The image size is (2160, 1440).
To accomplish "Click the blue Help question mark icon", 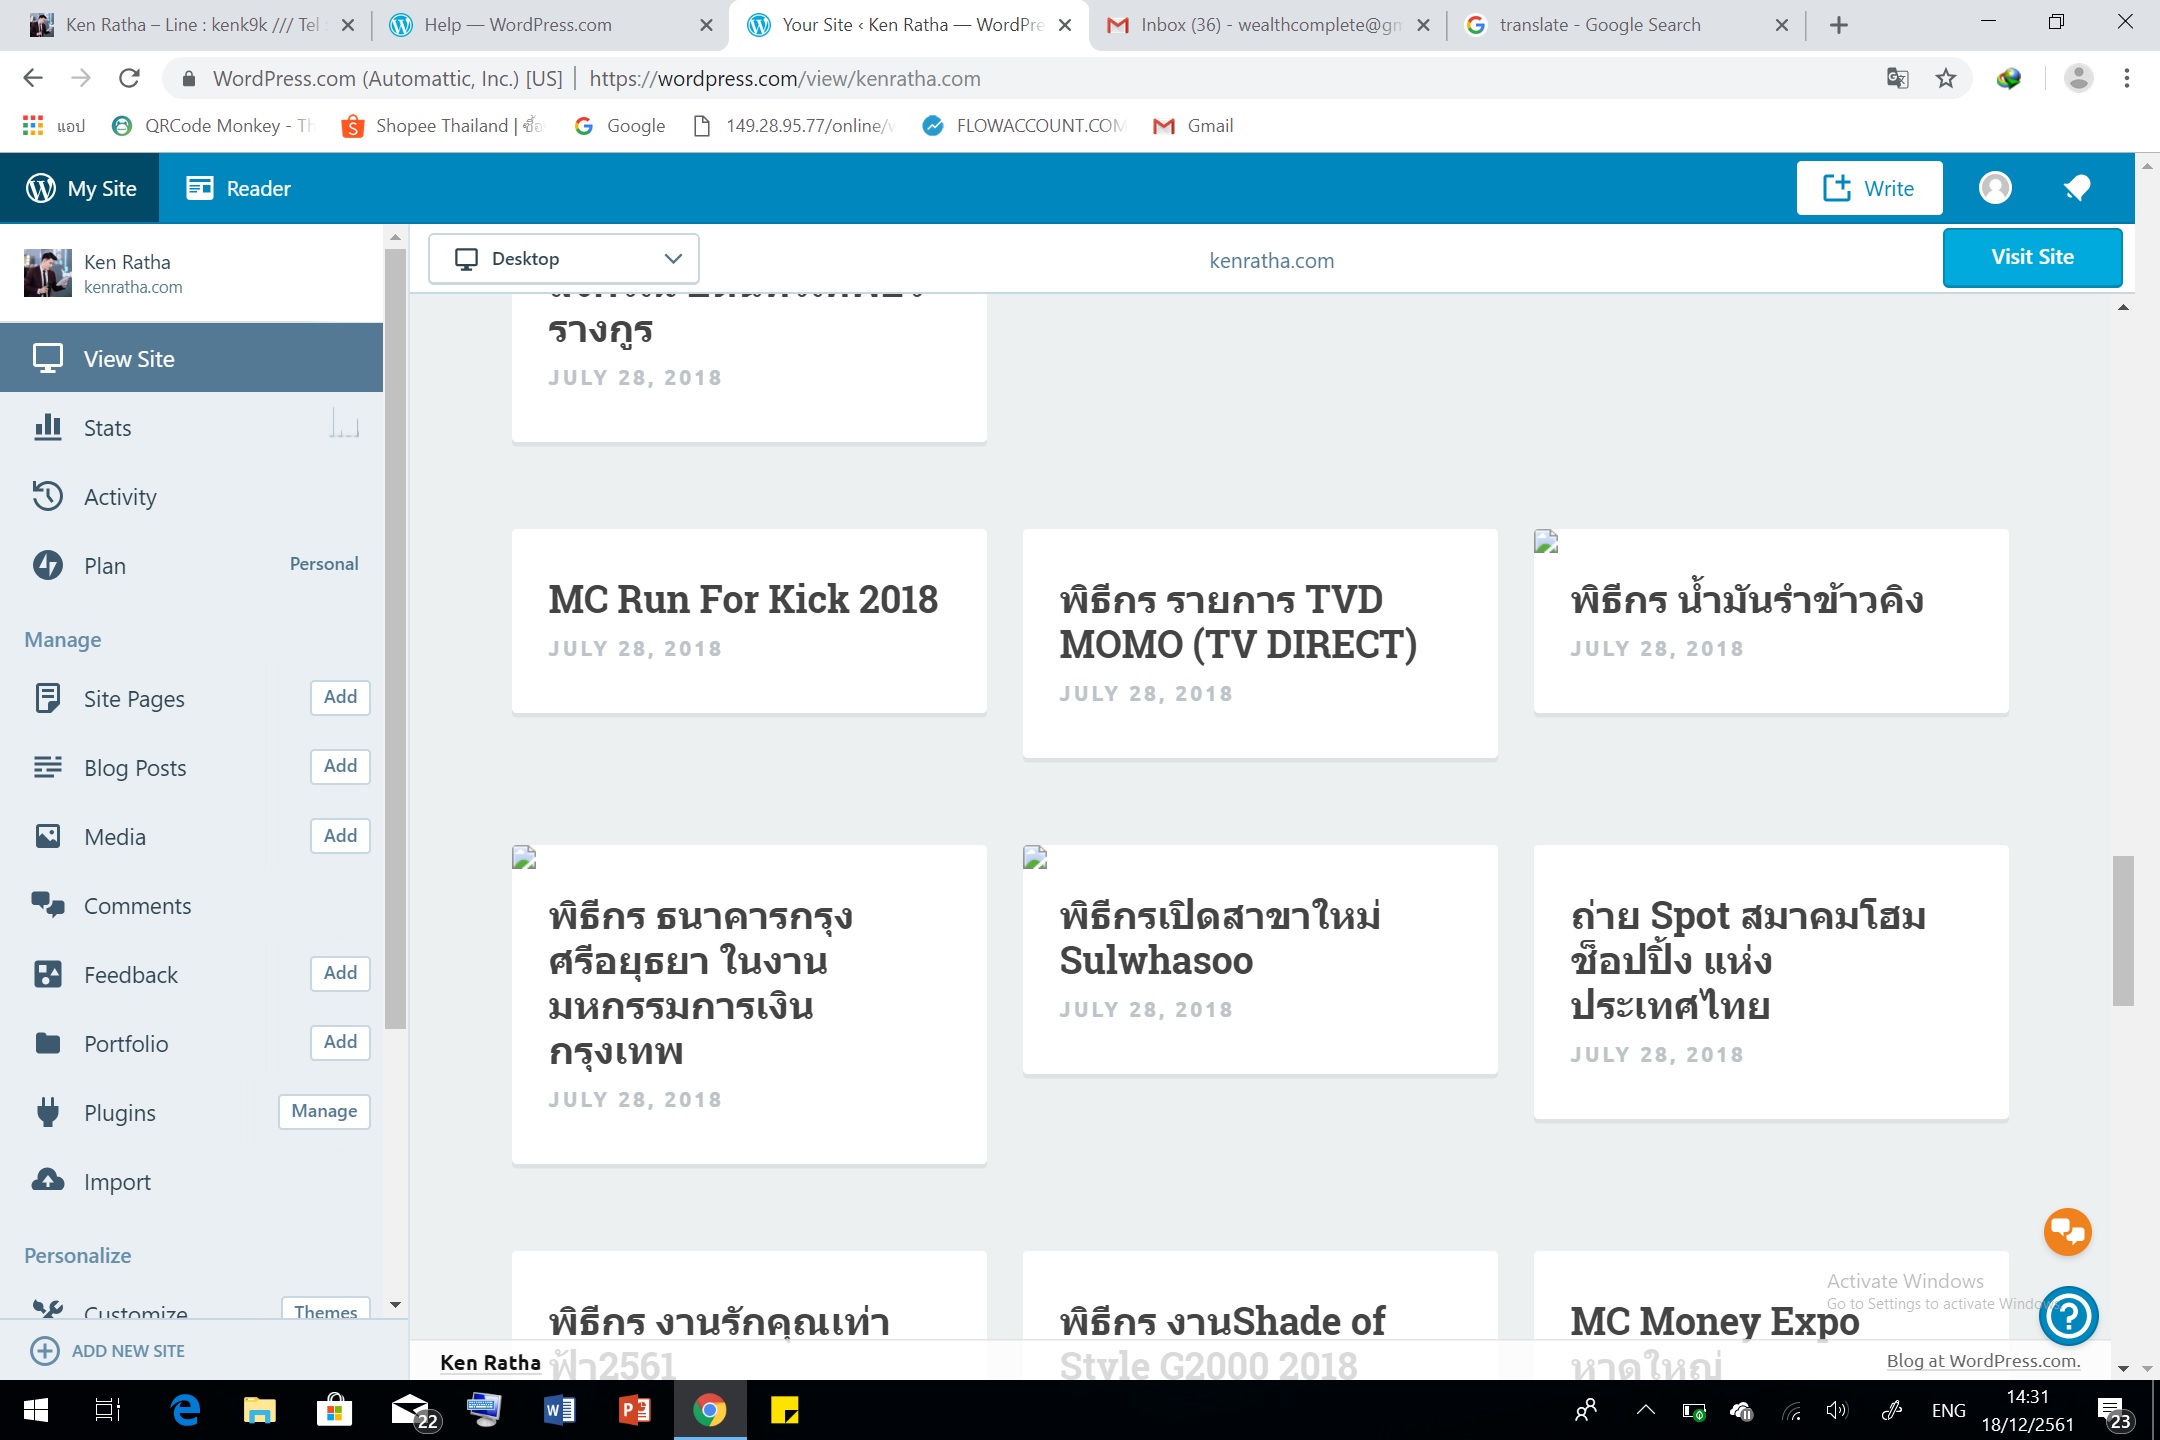I will pyautogui.click(x=2068, y=1317).
